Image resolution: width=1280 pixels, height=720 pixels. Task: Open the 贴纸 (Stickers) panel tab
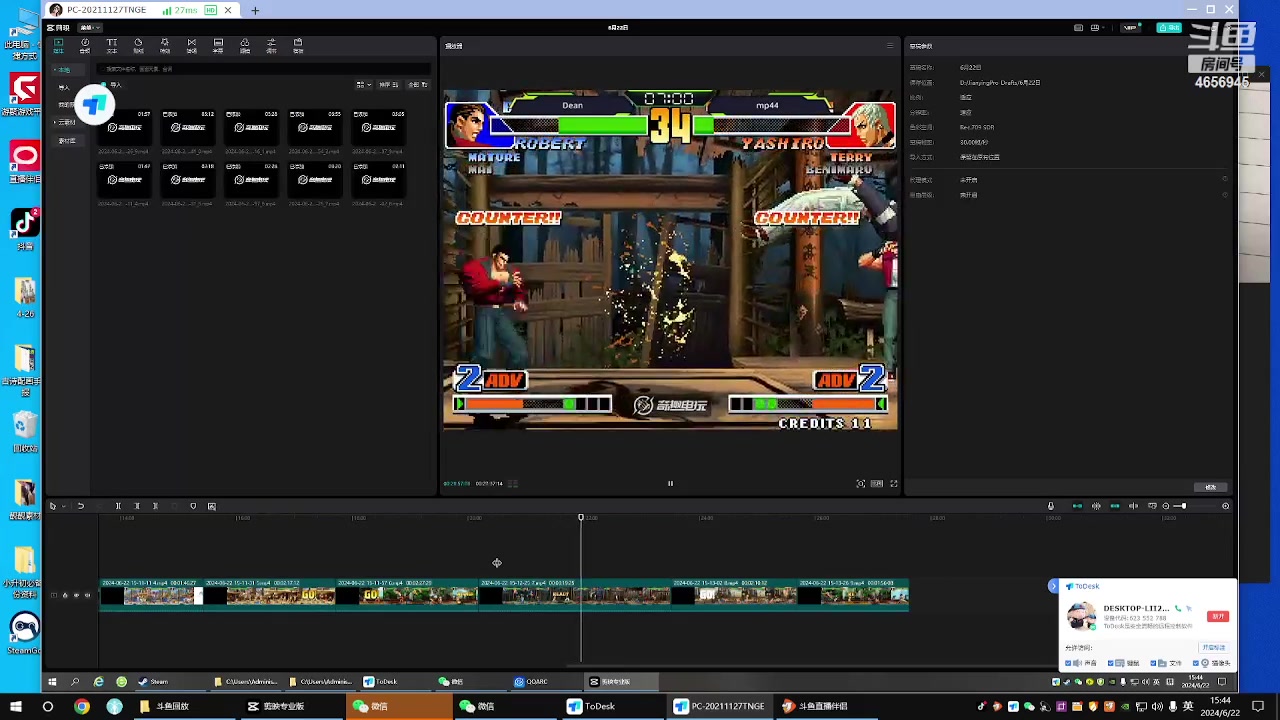(138, 45)
